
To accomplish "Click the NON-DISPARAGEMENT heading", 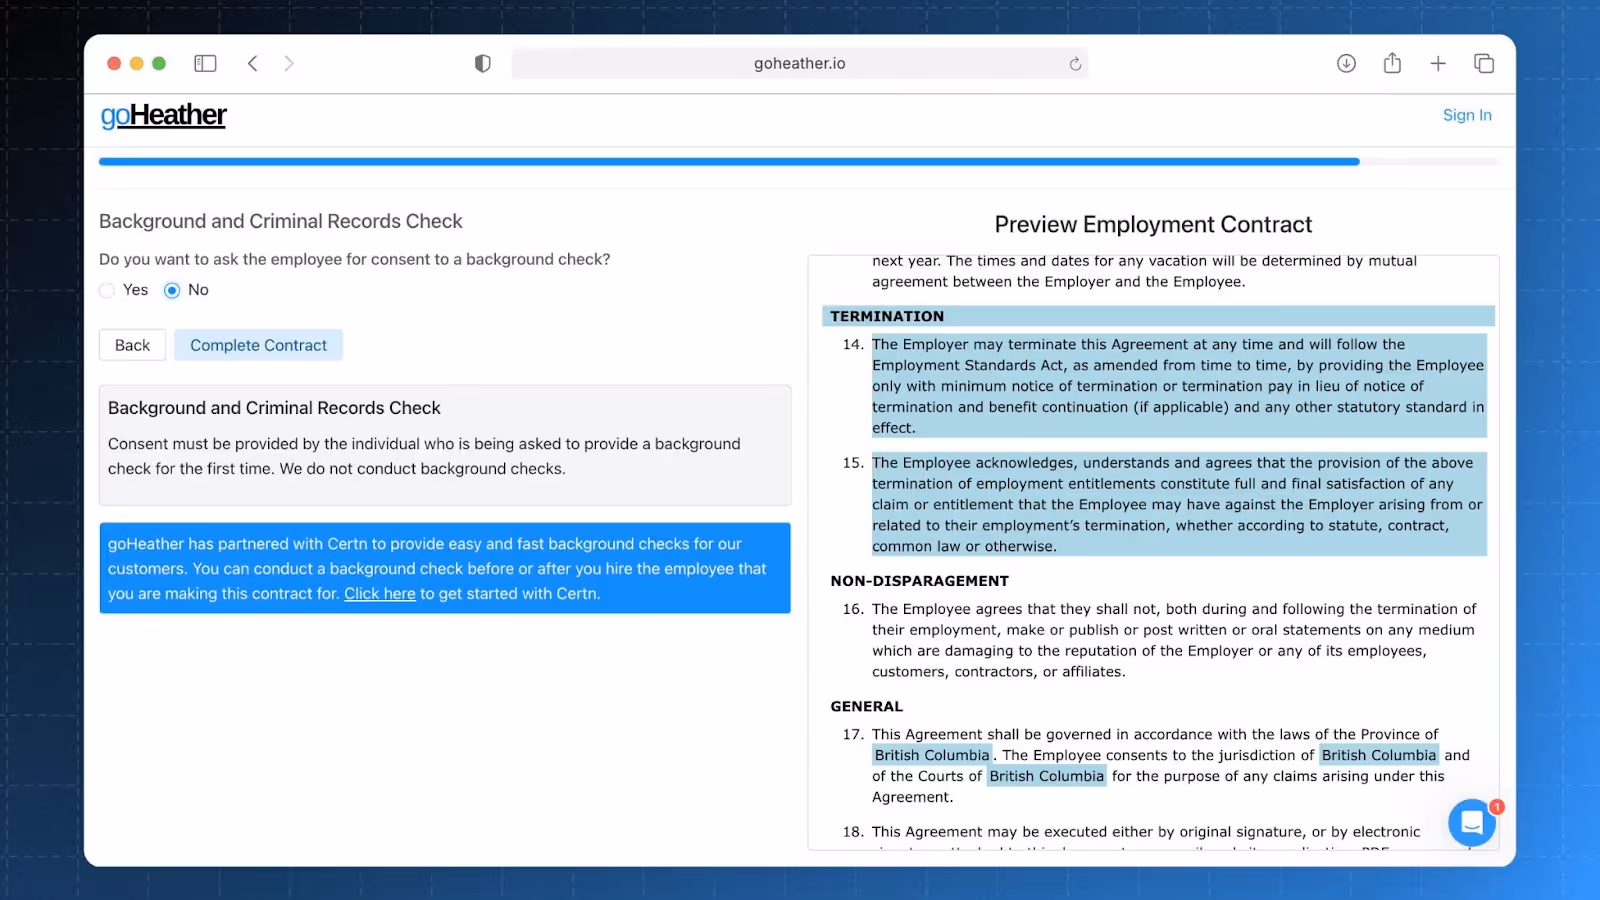I will point(920,581).
